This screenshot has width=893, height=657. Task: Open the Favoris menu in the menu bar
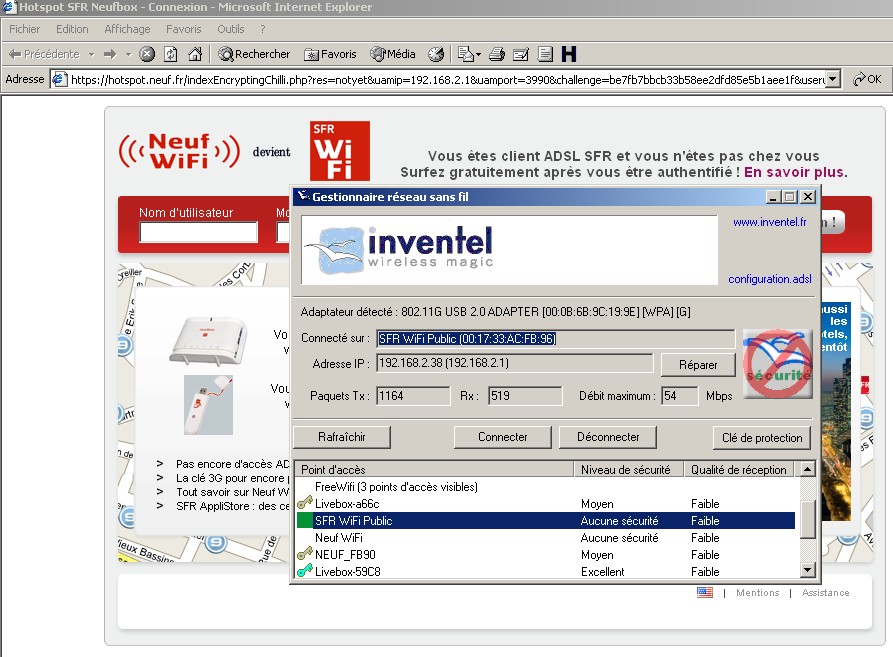coord(183,29)
